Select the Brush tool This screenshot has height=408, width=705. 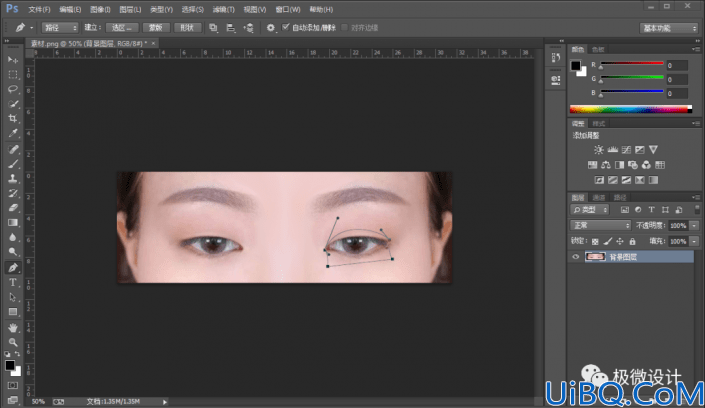click(x=13, y=164)
